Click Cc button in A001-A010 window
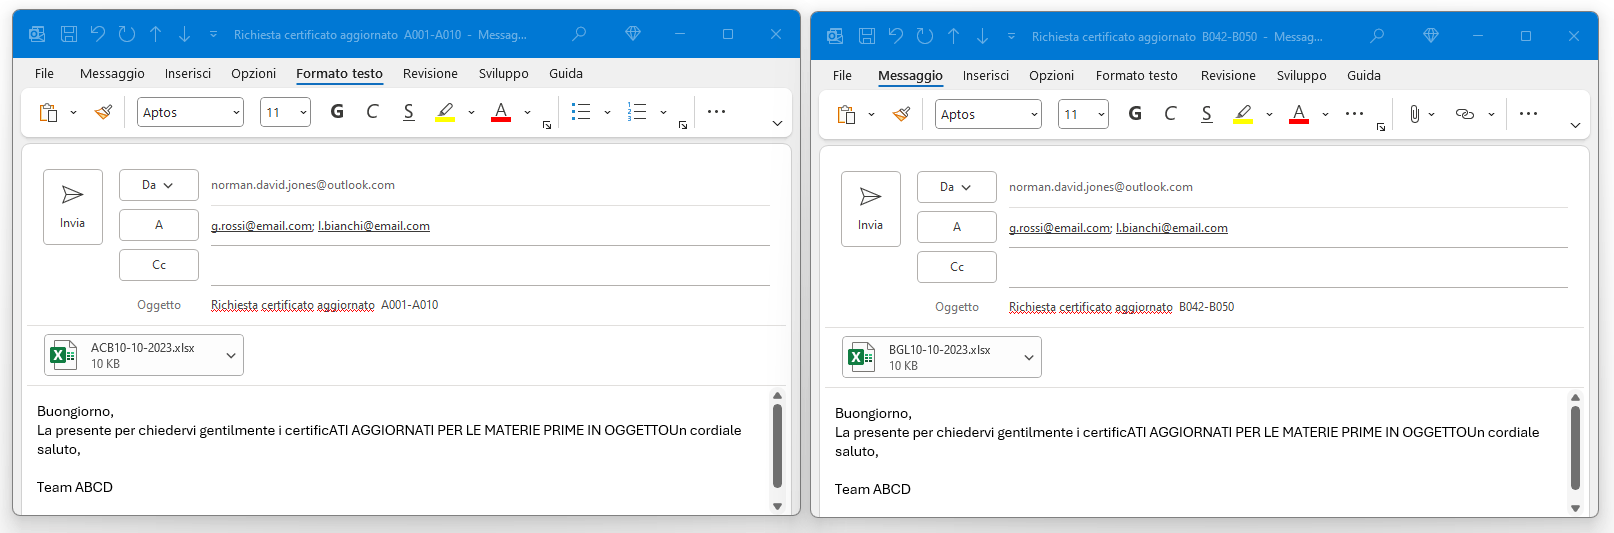1614x533 pixels. coord(158,265)
